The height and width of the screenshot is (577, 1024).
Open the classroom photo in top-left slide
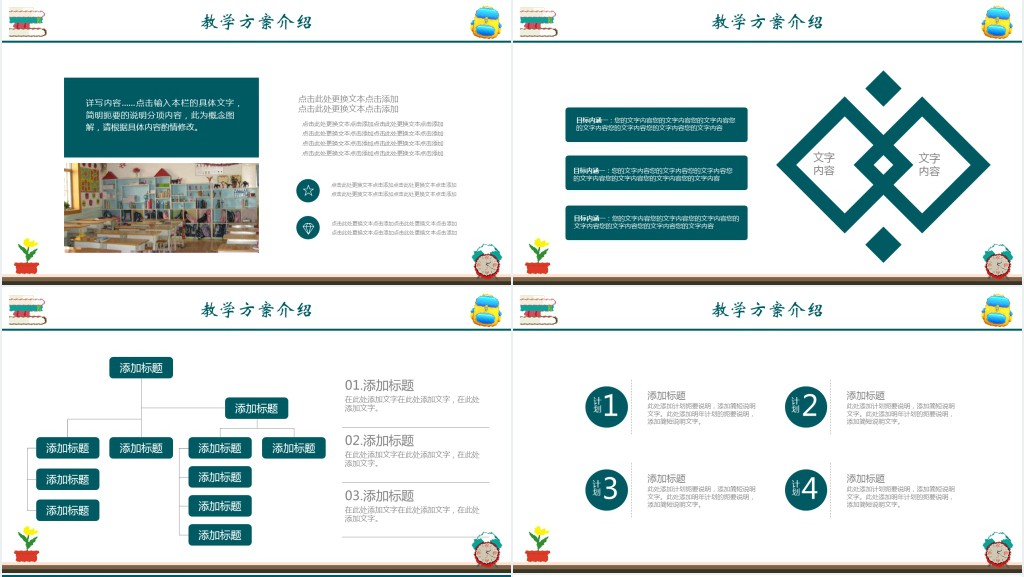[161, 207]
